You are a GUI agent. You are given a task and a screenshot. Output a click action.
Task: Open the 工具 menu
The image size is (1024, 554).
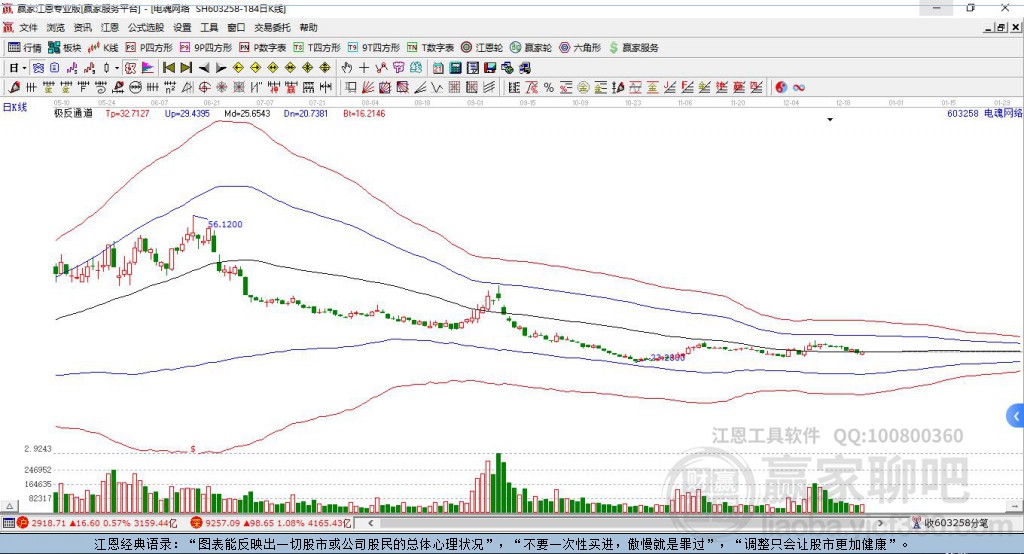click(x=209, y=27)
